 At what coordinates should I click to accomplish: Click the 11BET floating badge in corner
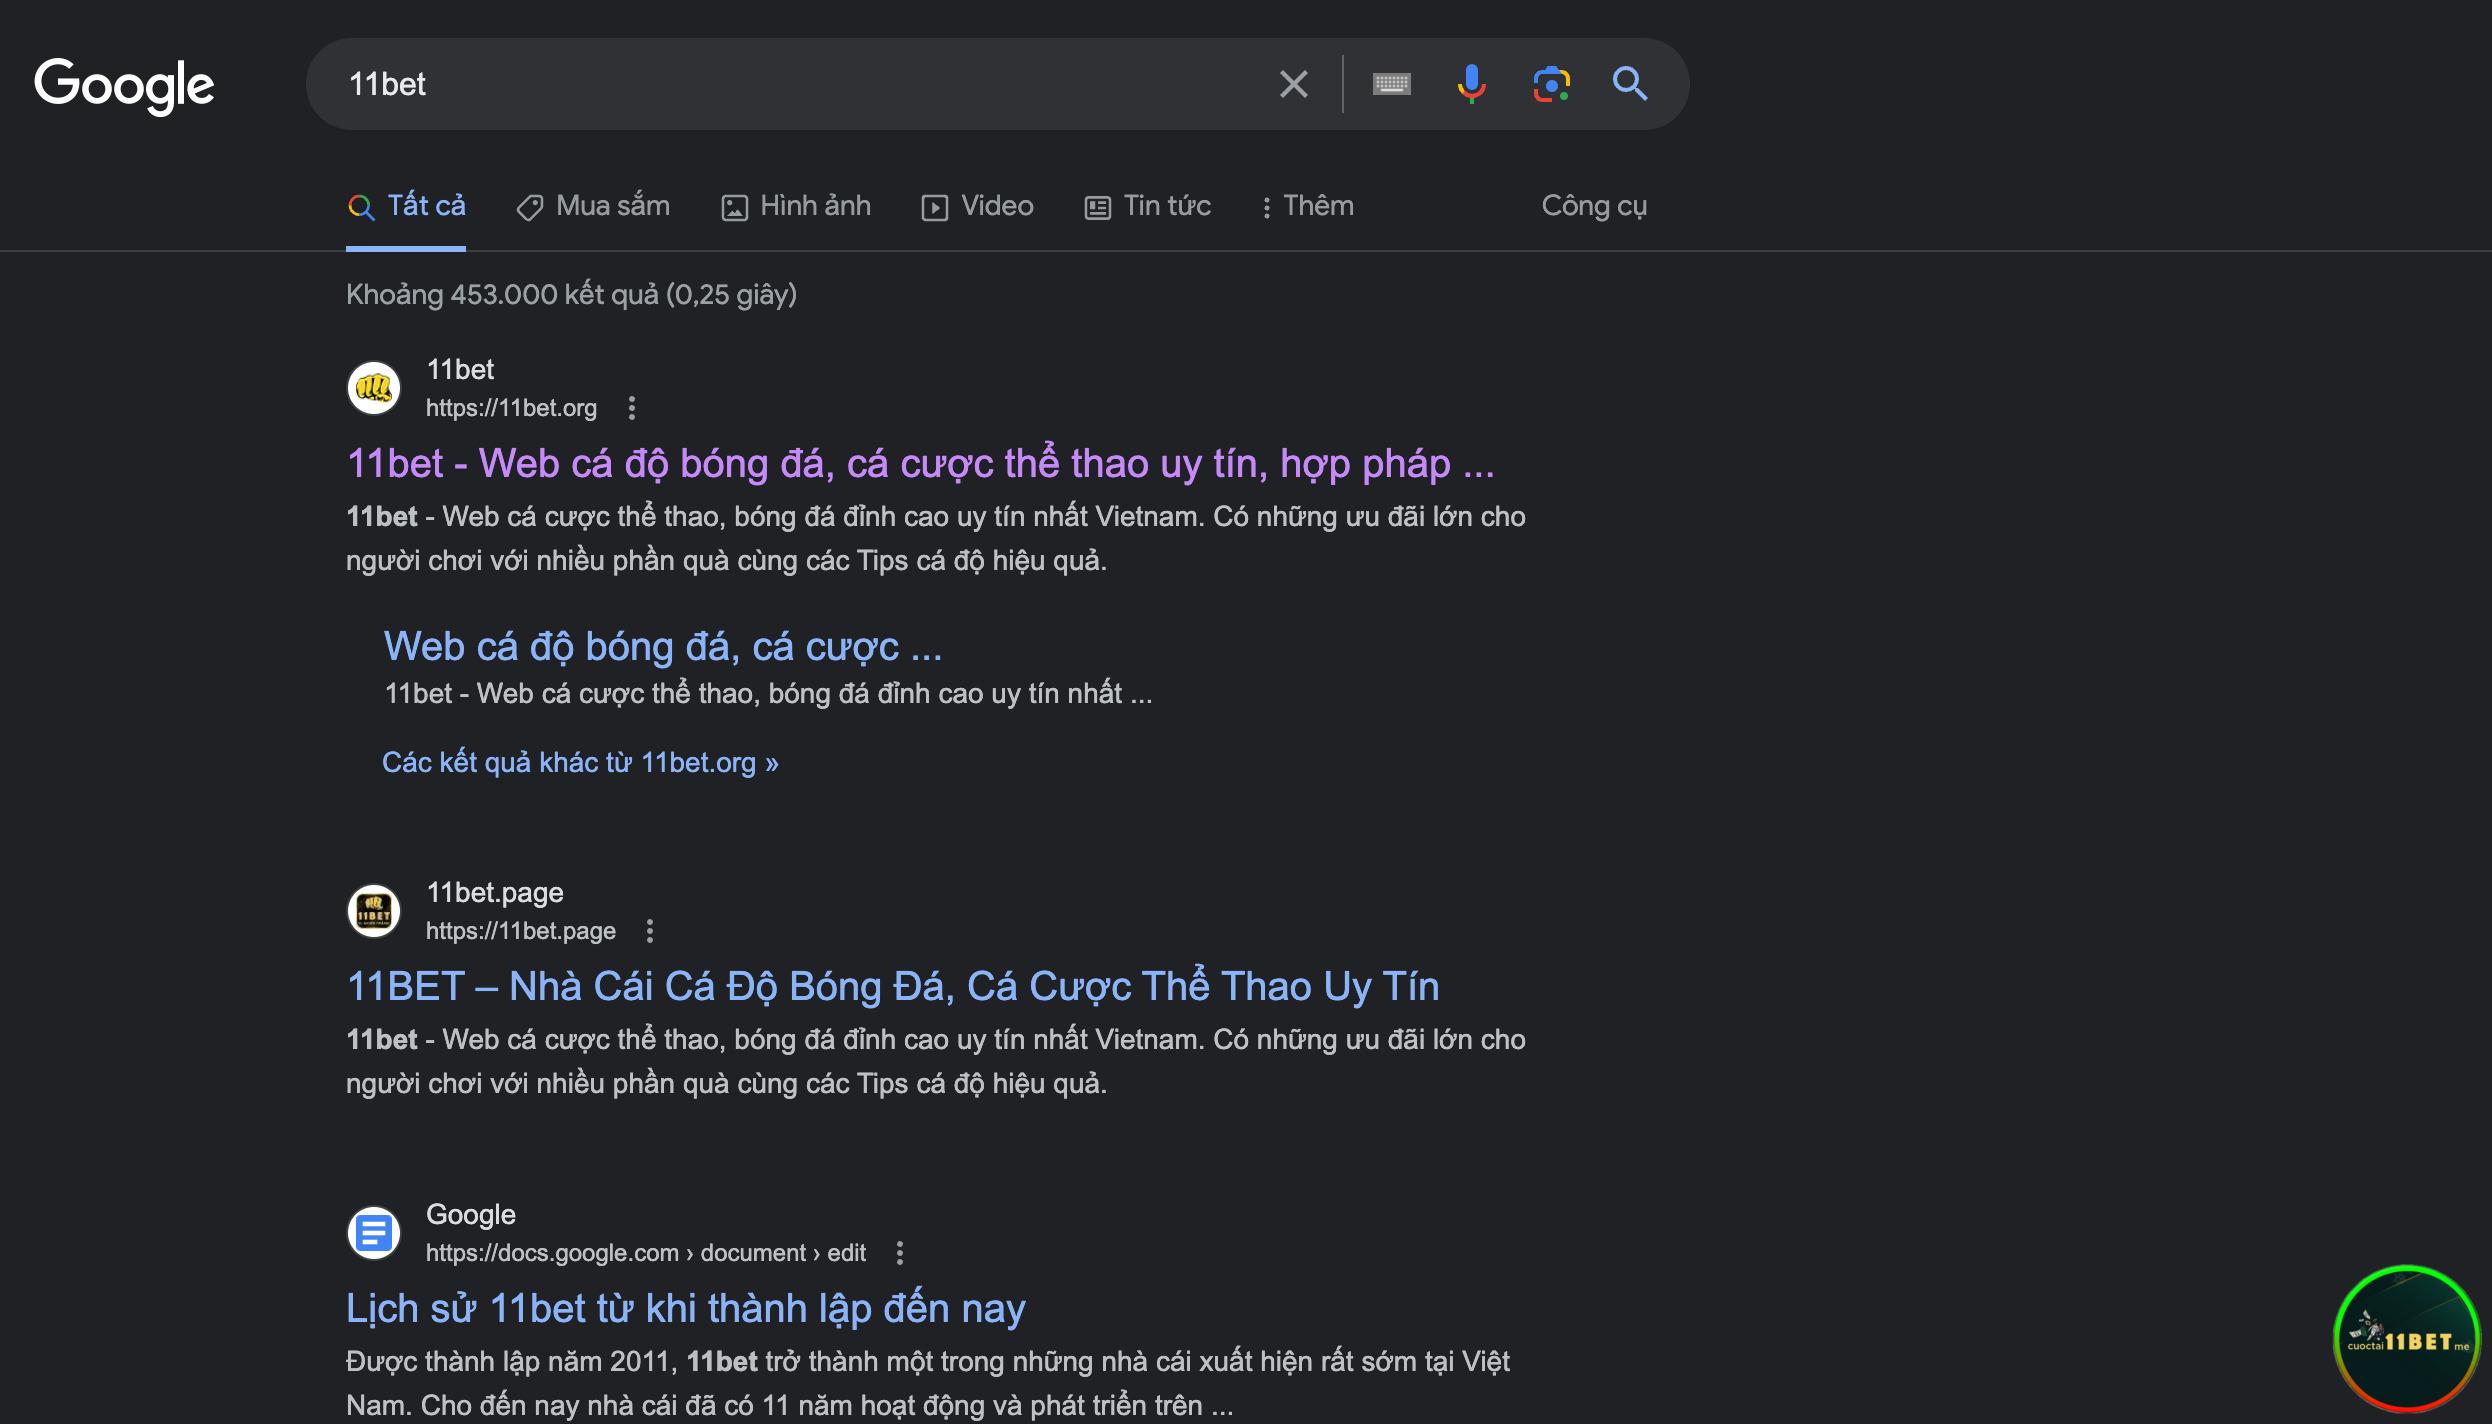tap(2407, 1338)
